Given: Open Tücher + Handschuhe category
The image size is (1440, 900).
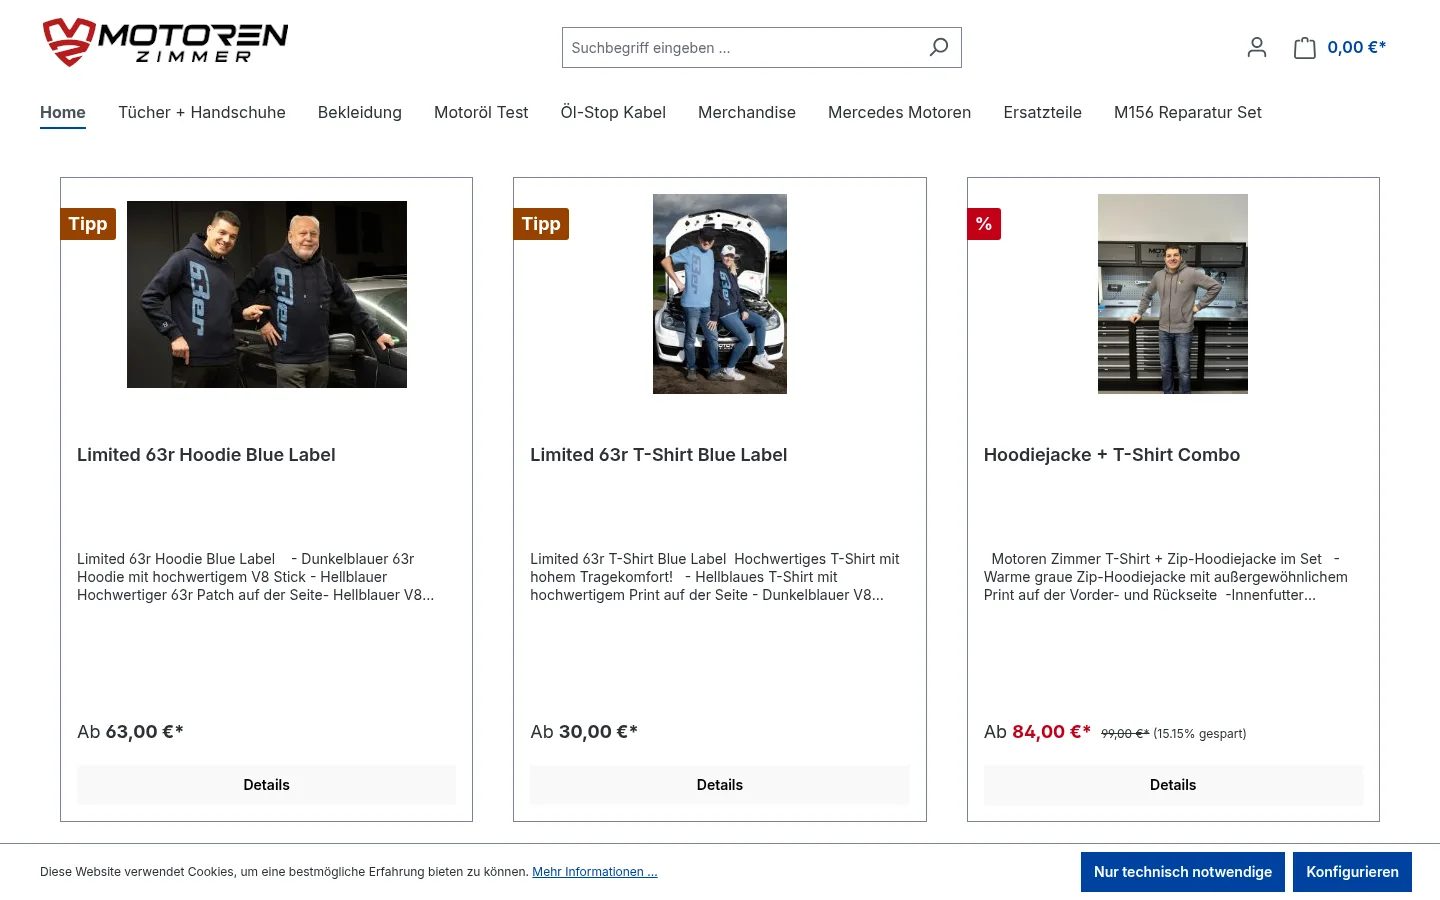Looking at the screenshot, I should (202, 112).
